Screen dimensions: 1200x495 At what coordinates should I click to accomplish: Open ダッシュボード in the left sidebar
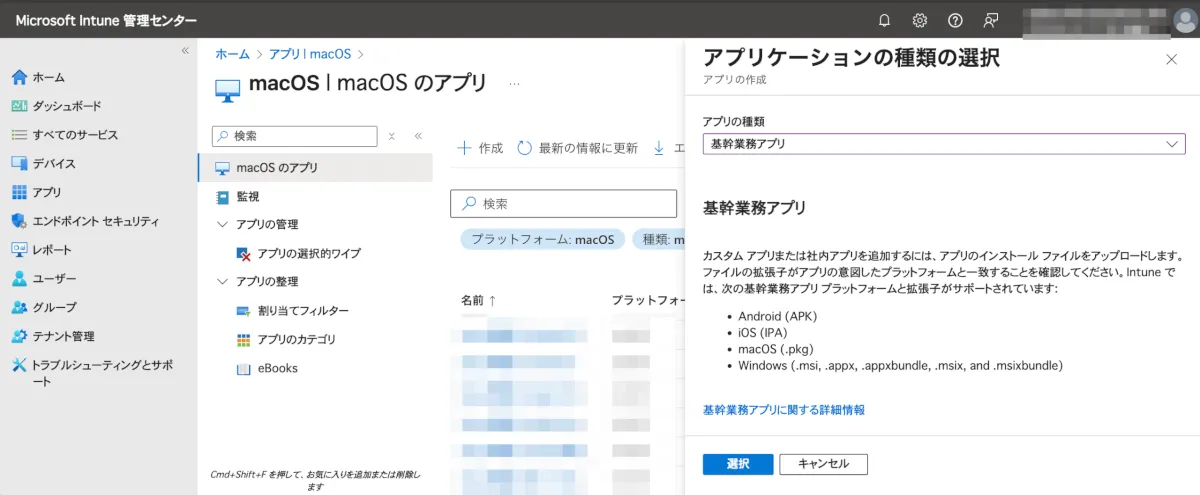click(66, 106)
